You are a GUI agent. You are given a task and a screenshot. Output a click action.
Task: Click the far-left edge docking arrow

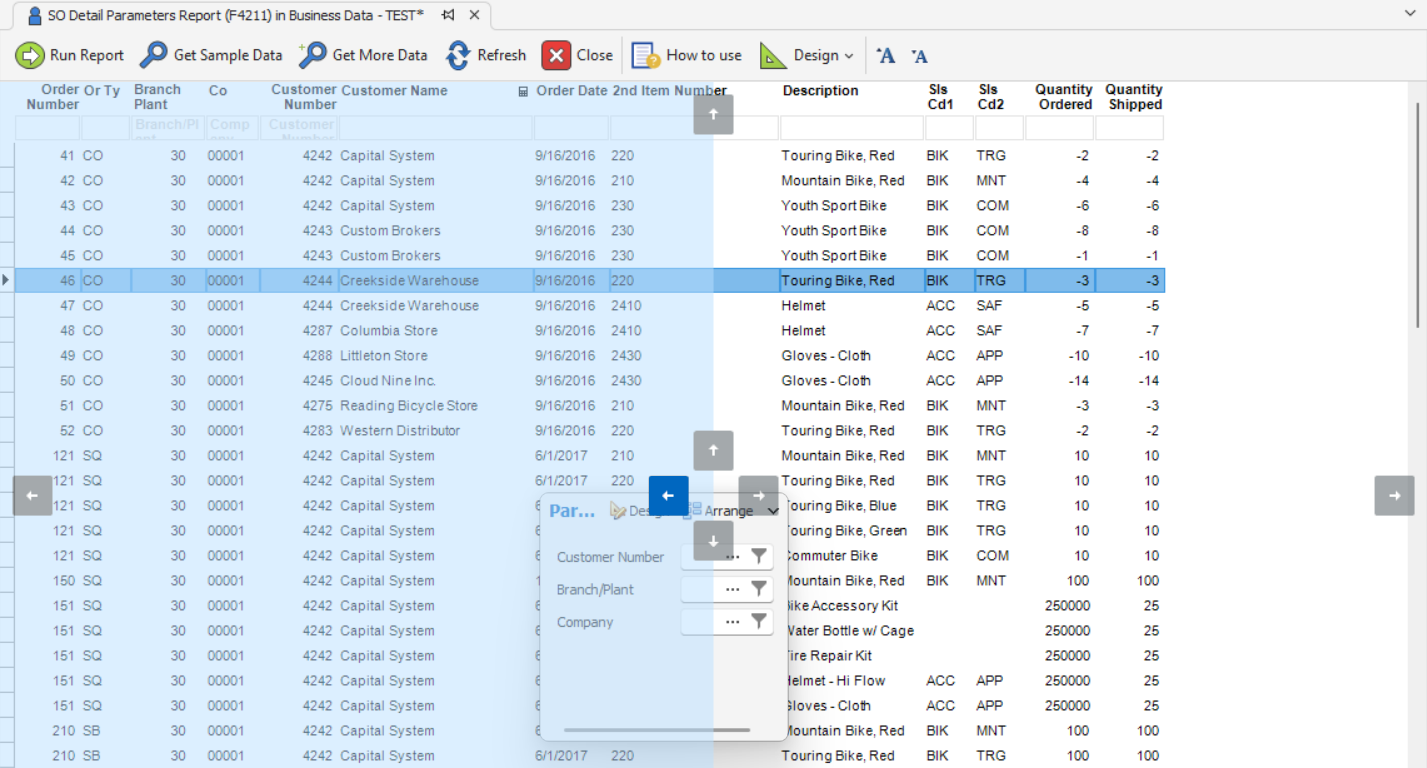click(32, 496)
